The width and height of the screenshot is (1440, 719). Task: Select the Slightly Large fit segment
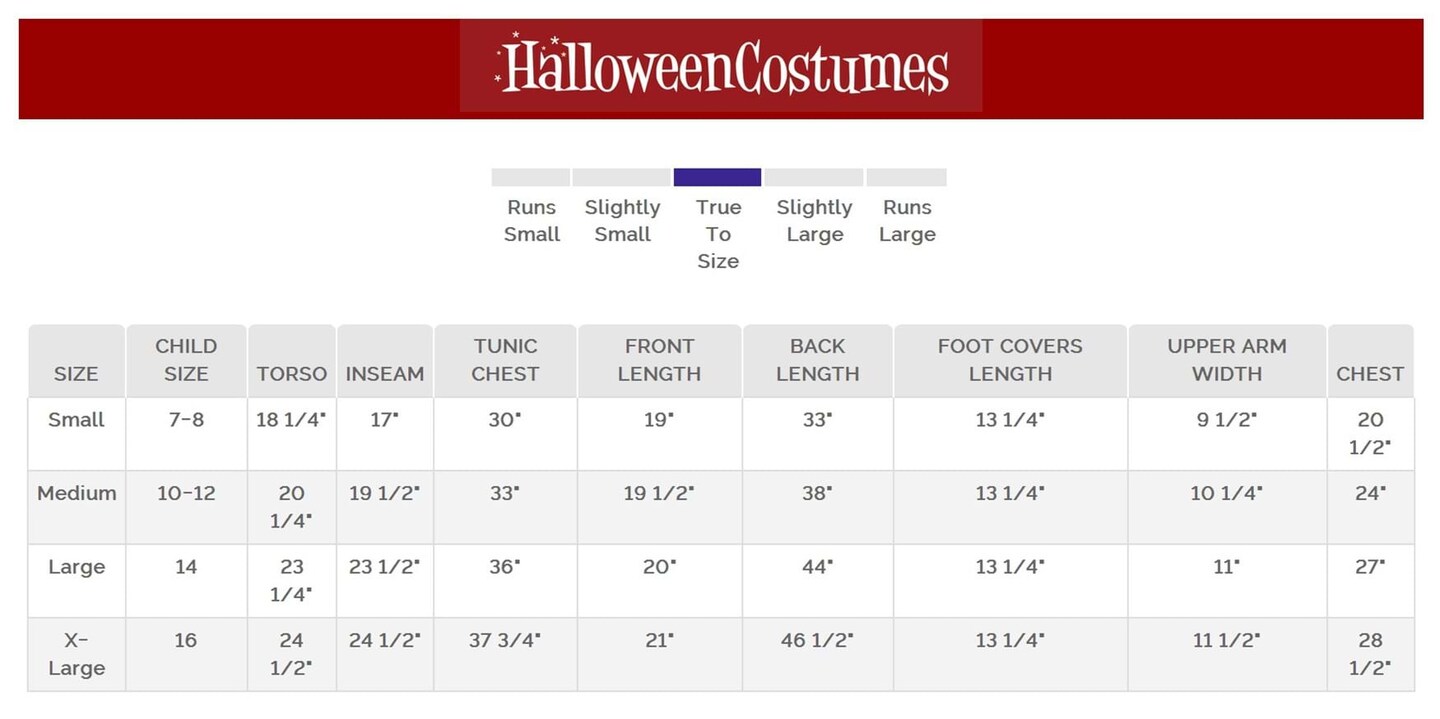[813, 177]
